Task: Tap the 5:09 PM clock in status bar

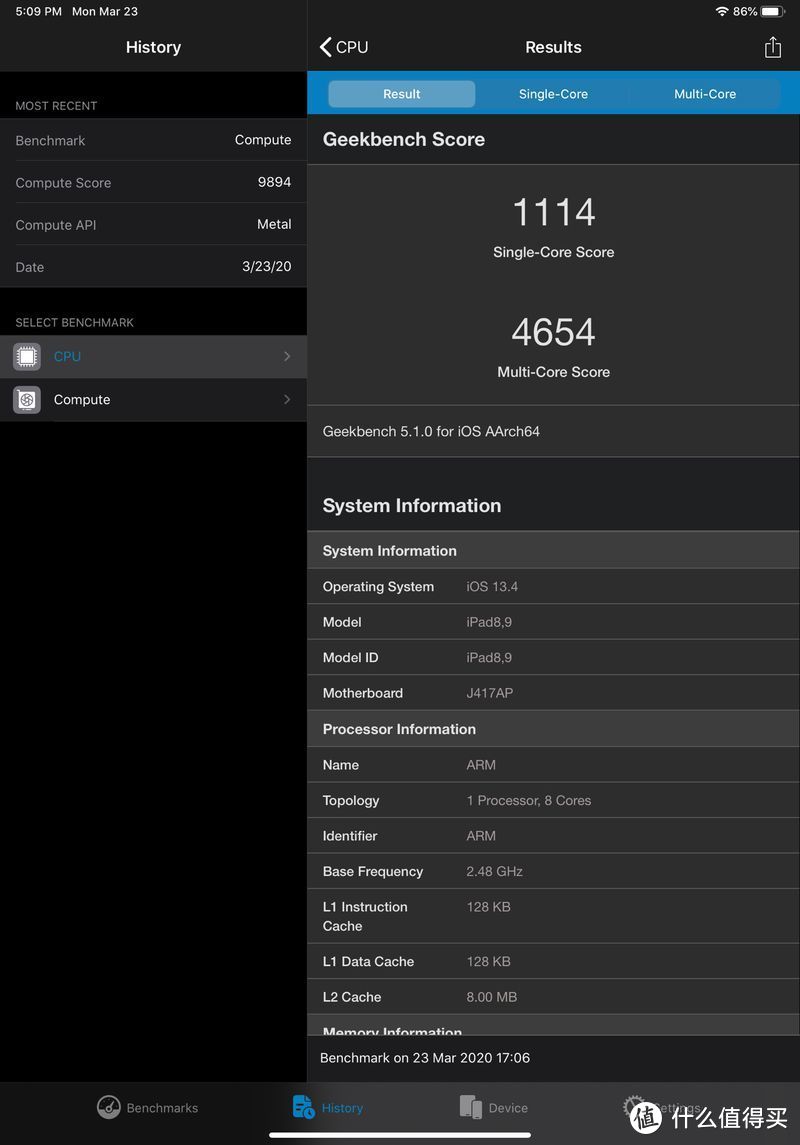Action: (39, 12)
